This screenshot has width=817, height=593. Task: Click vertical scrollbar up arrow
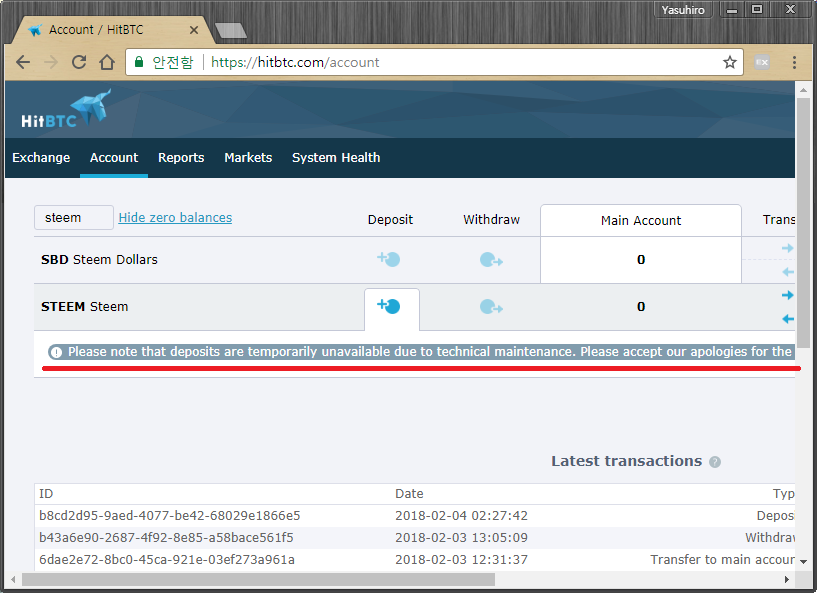click(x=803, y=90)
